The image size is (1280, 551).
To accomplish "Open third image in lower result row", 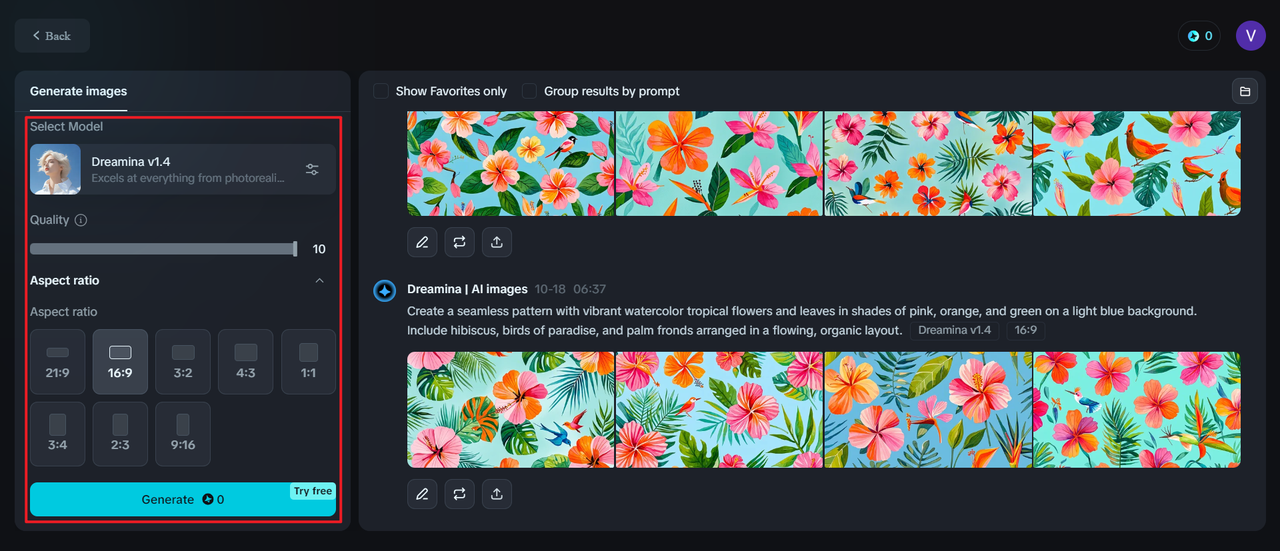I will tap(928, 410).
